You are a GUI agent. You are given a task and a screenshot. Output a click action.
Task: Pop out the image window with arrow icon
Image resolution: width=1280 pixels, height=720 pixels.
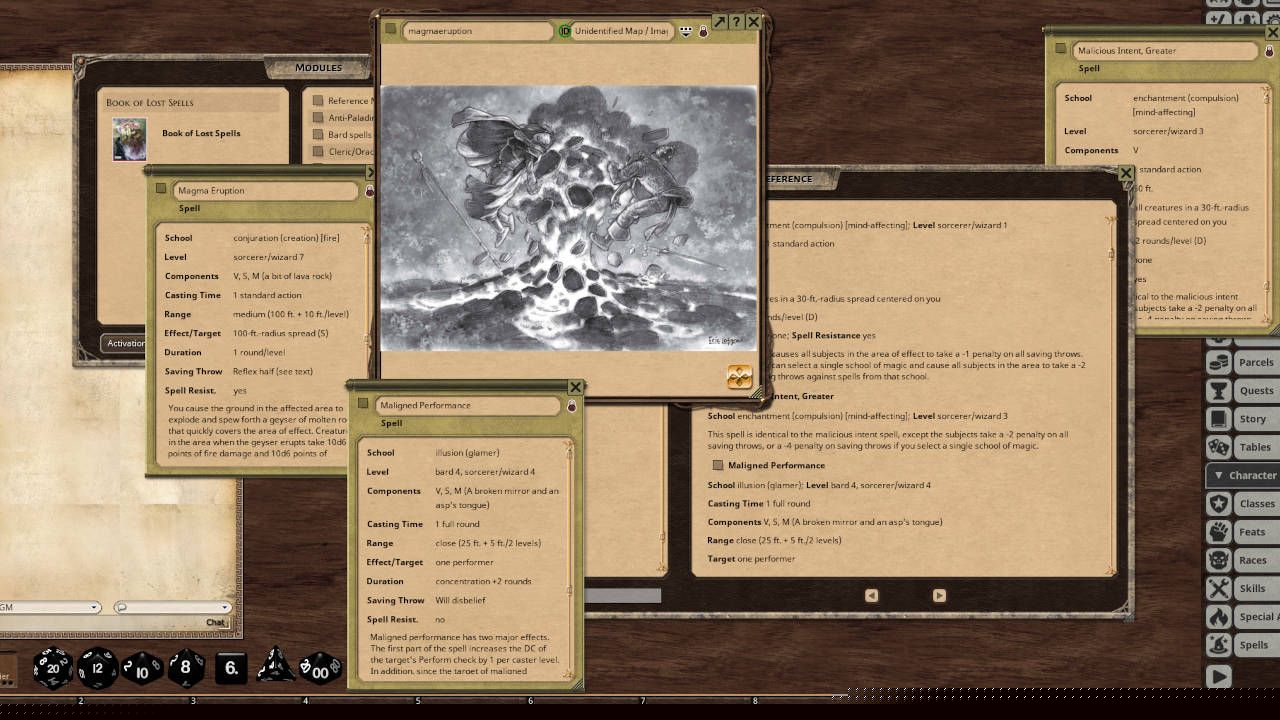pyautogui.click(x=719, y=21)
